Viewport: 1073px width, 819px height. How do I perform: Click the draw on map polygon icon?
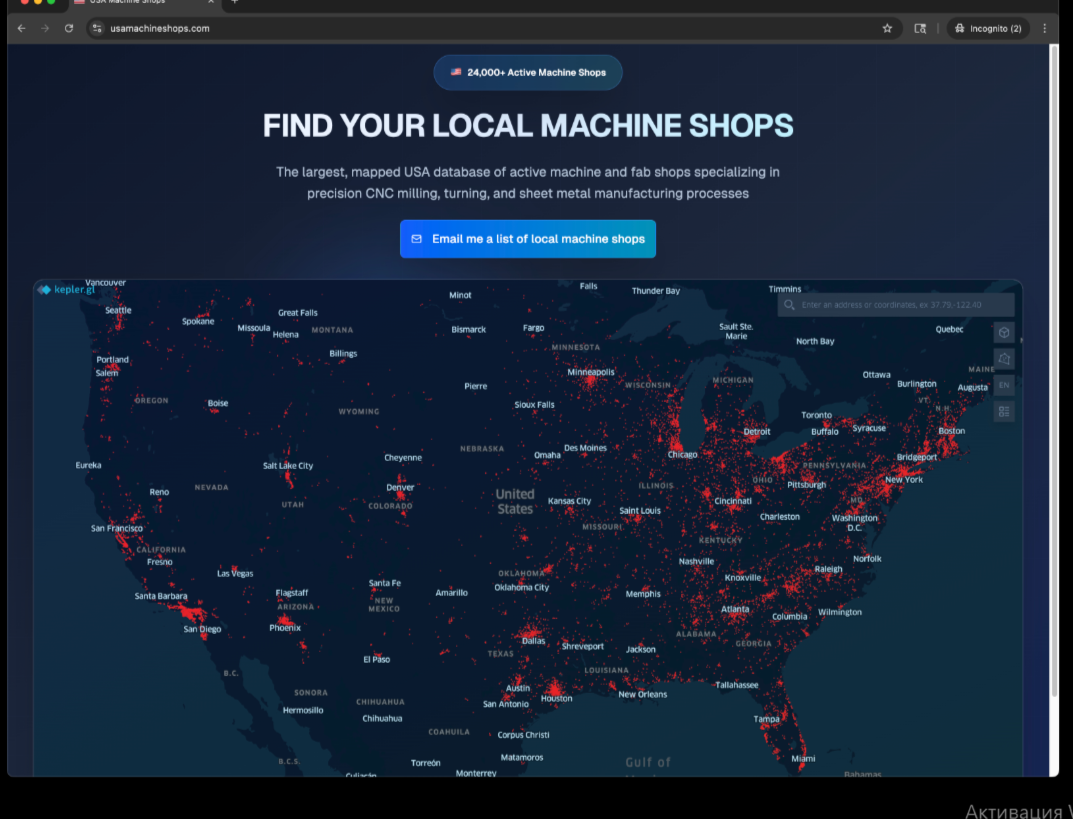pos(1004,359)
